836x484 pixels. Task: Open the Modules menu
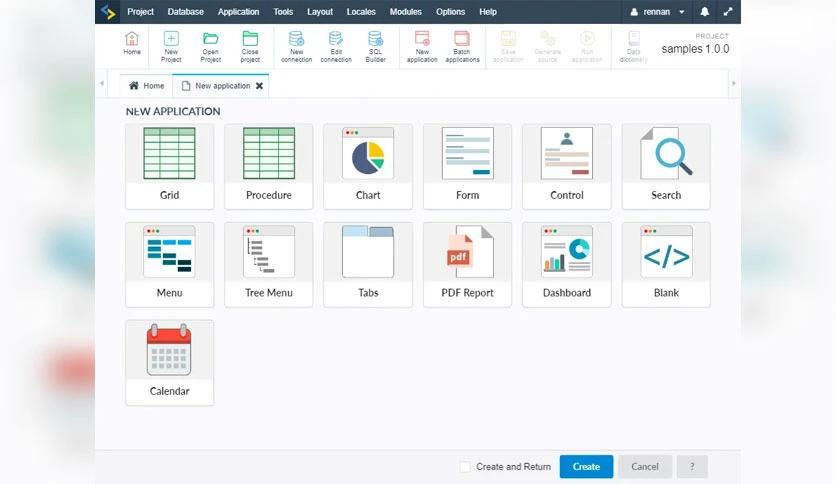pyautogui.click(x=405, y=12)
